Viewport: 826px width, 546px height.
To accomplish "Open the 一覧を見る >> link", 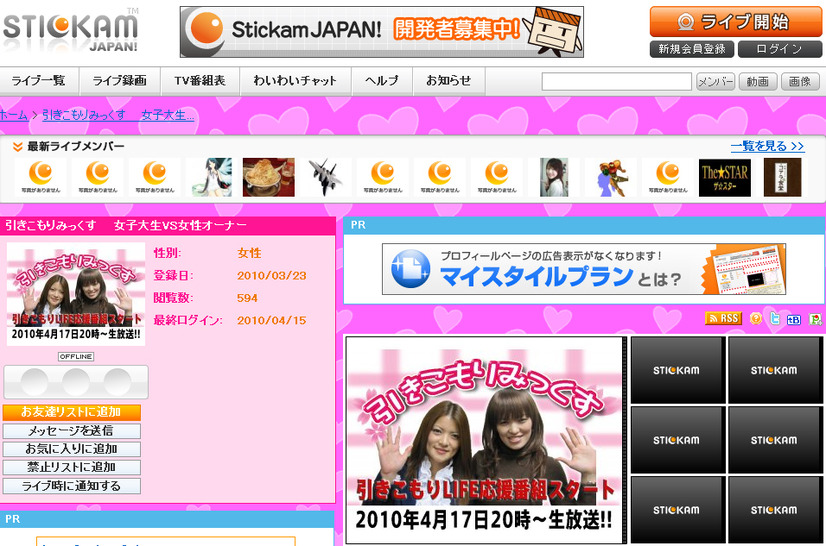I will [768, 147].
